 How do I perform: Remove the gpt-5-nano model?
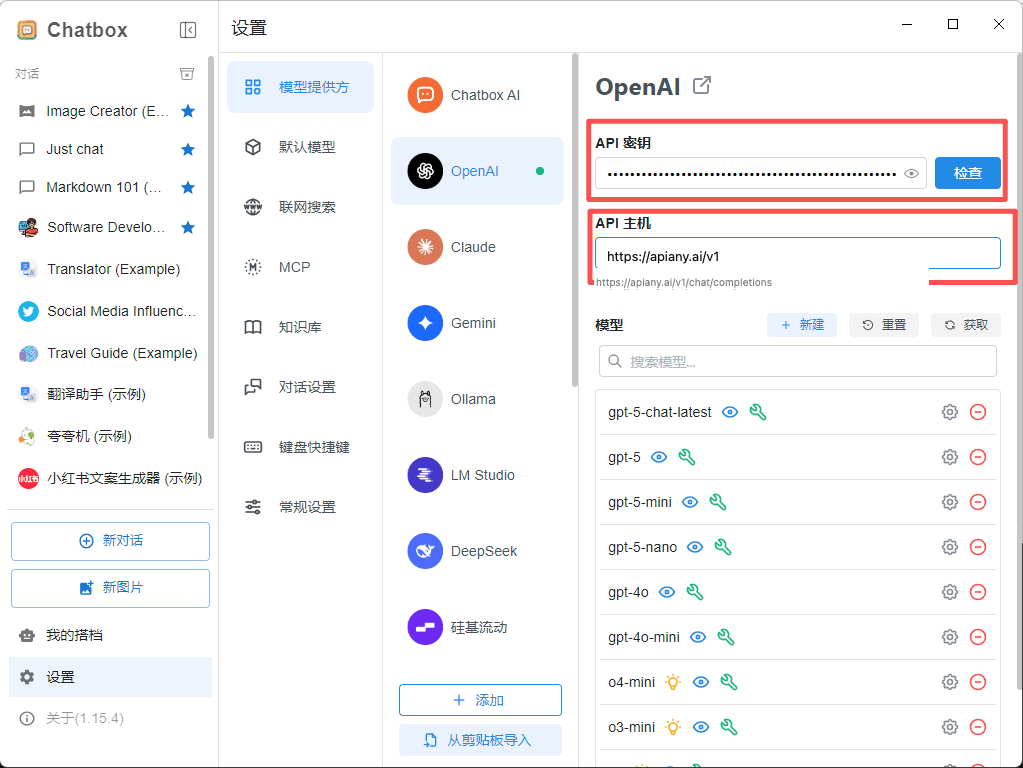(x=978, y=547)
